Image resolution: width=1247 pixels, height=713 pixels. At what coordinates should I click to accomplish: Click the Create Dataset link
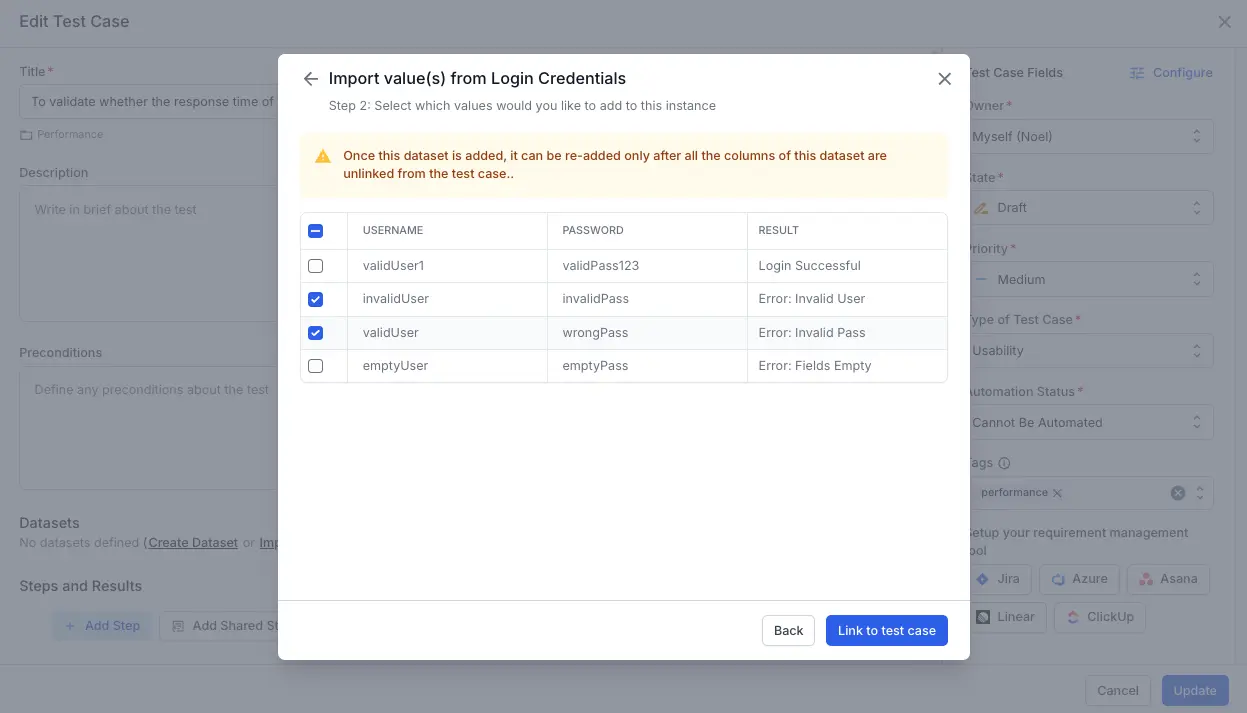click(193, 543)
